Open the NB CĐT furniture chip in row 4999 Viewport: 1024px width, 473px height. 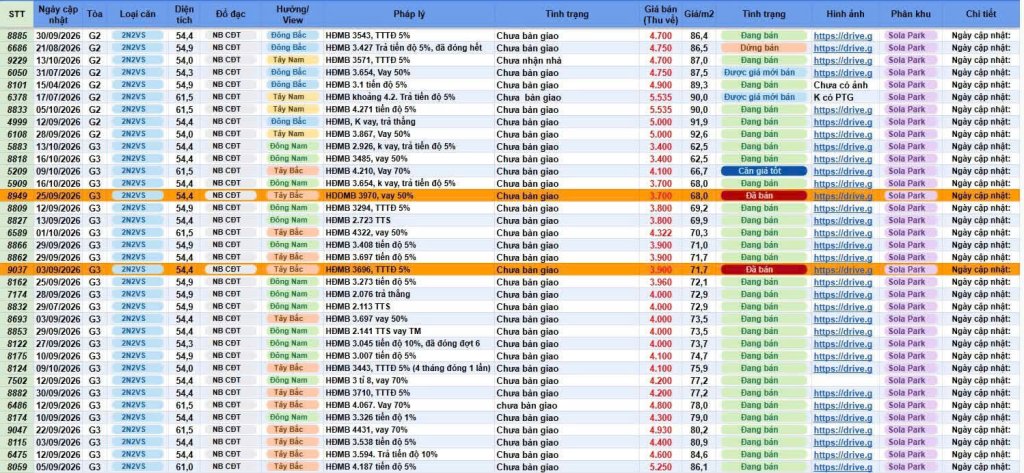point(231,122)
